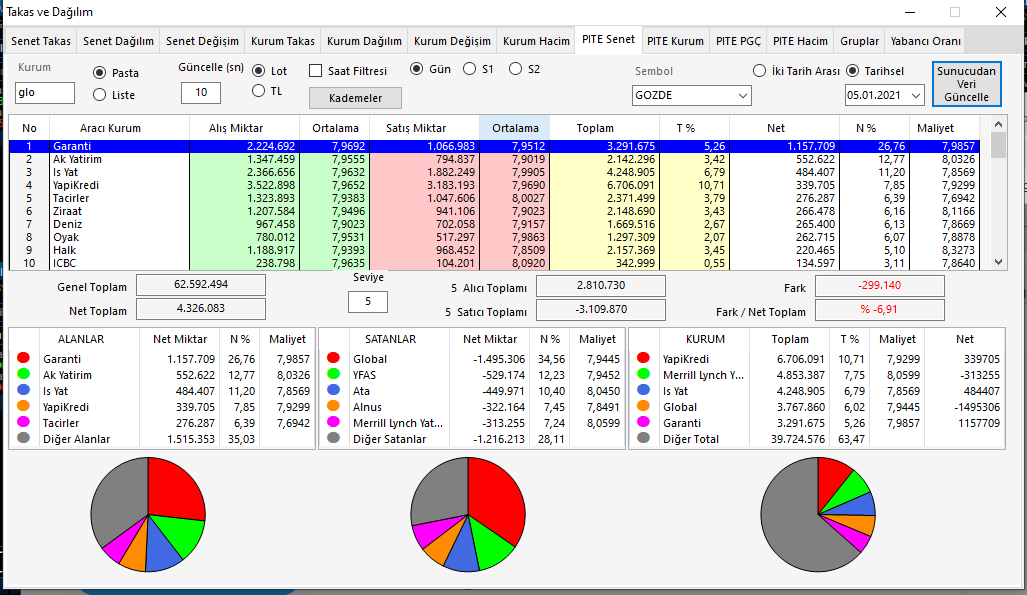The image size is (1027, 595).
Task: Click red swatch beside Garanti in ALANLAR
Action: (24, 358)
